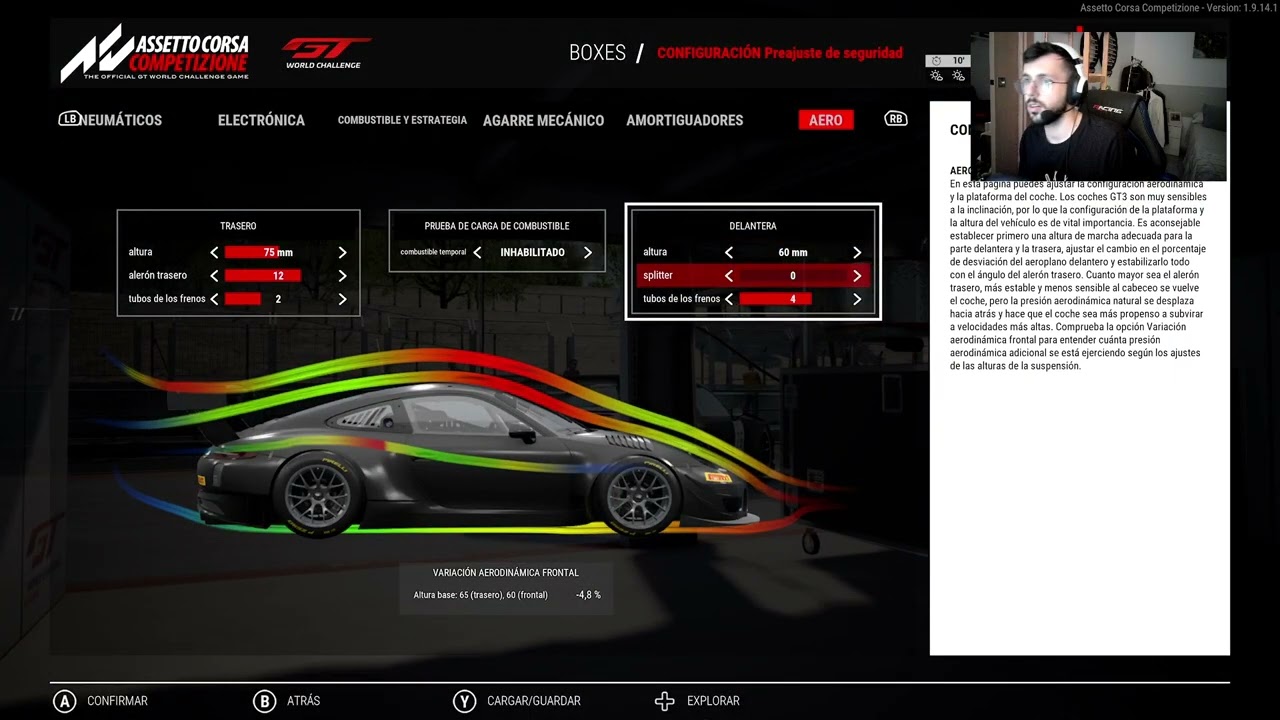Previous combustible temporal option arrow

pyautogui.click(x=477, y=253)
